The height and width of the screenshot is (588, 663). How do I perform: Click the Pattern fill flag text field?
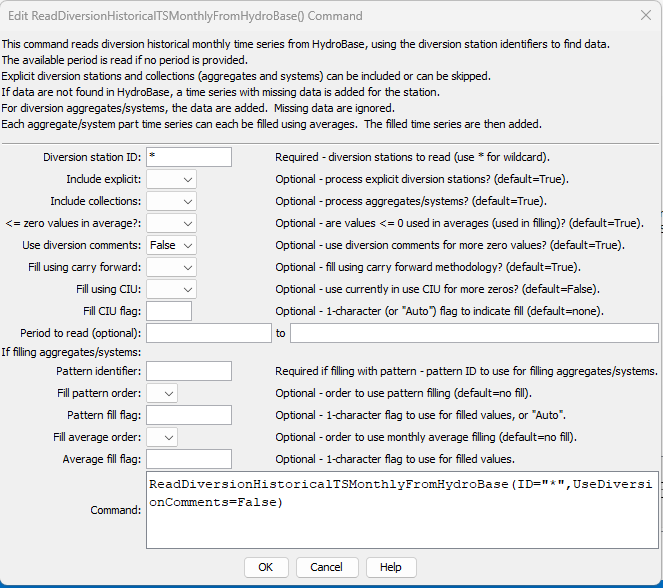tap(189, 415)
